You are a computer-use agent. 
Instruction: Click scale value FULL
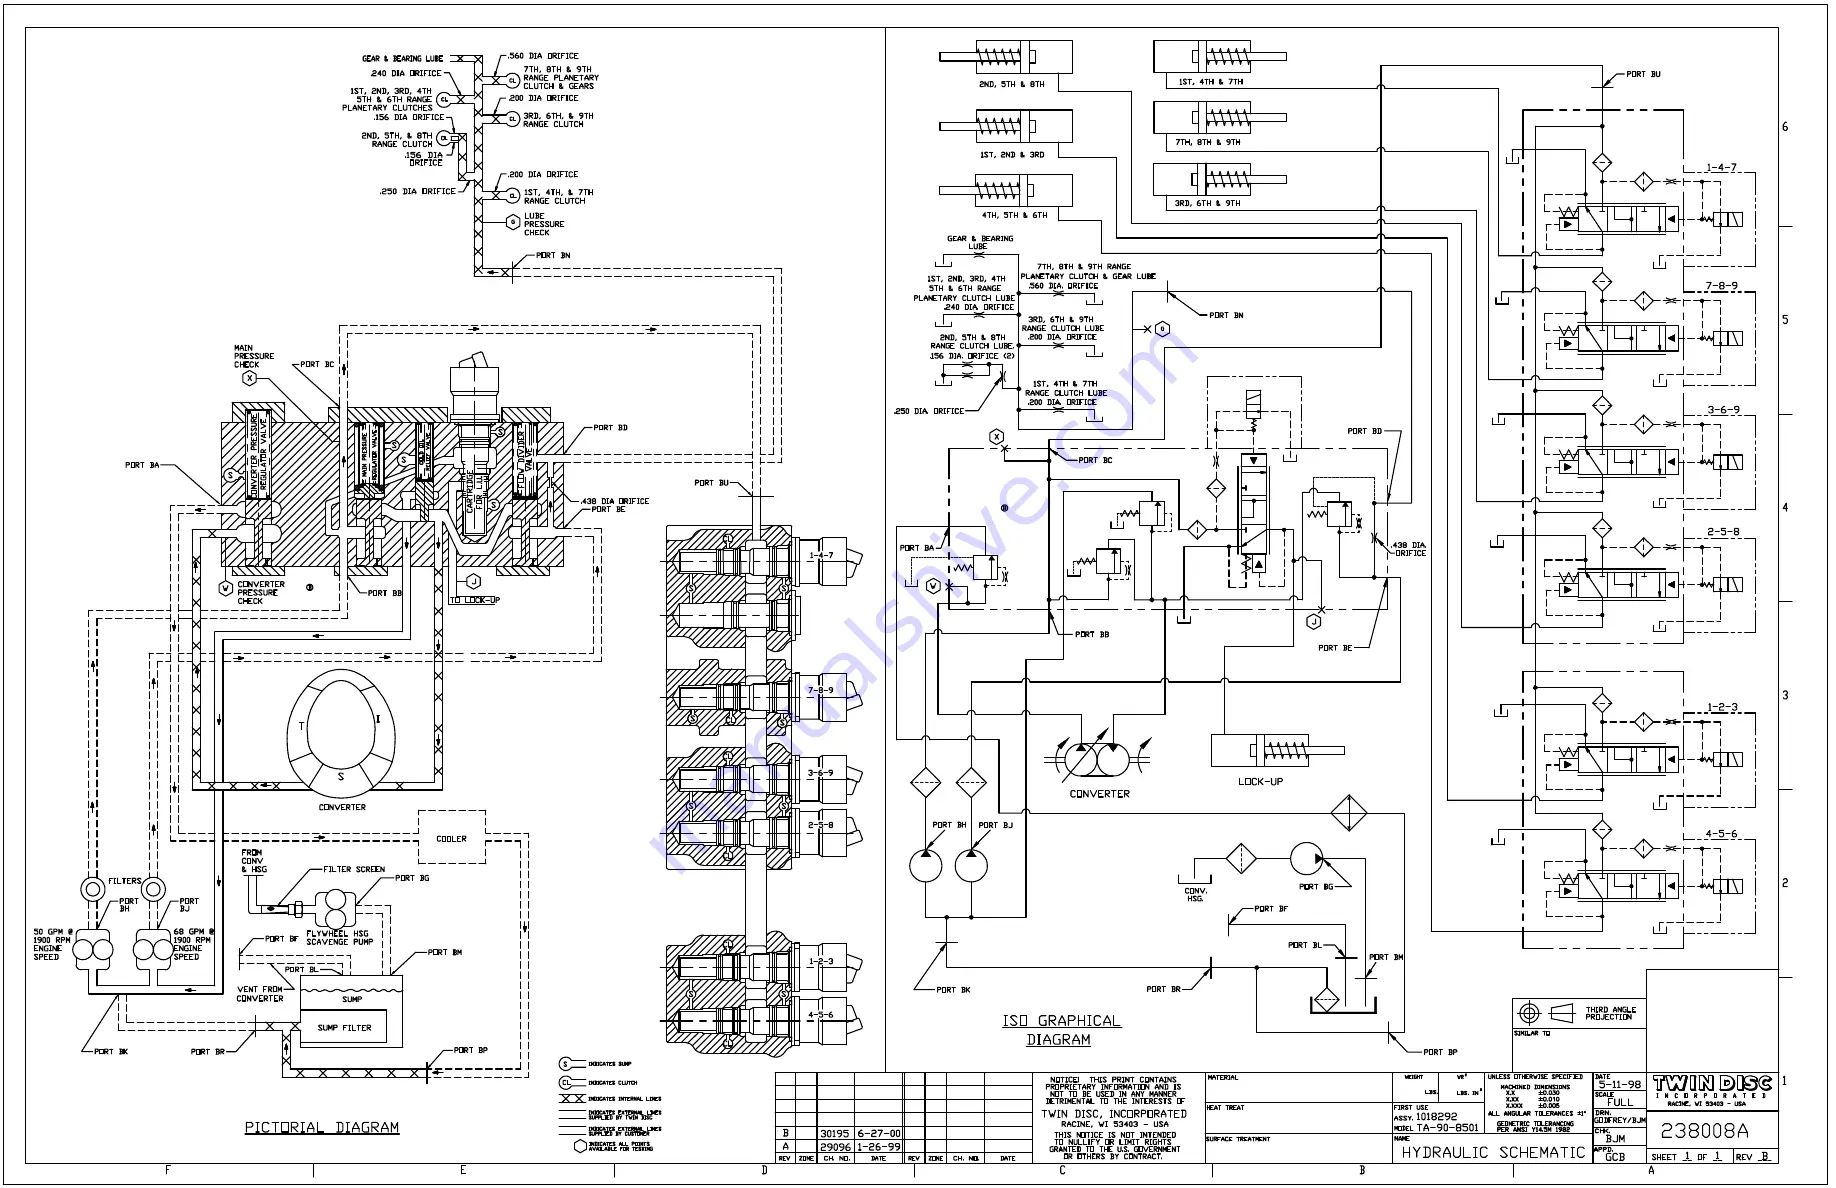pyautogui.click(x=1620, y=1101)
